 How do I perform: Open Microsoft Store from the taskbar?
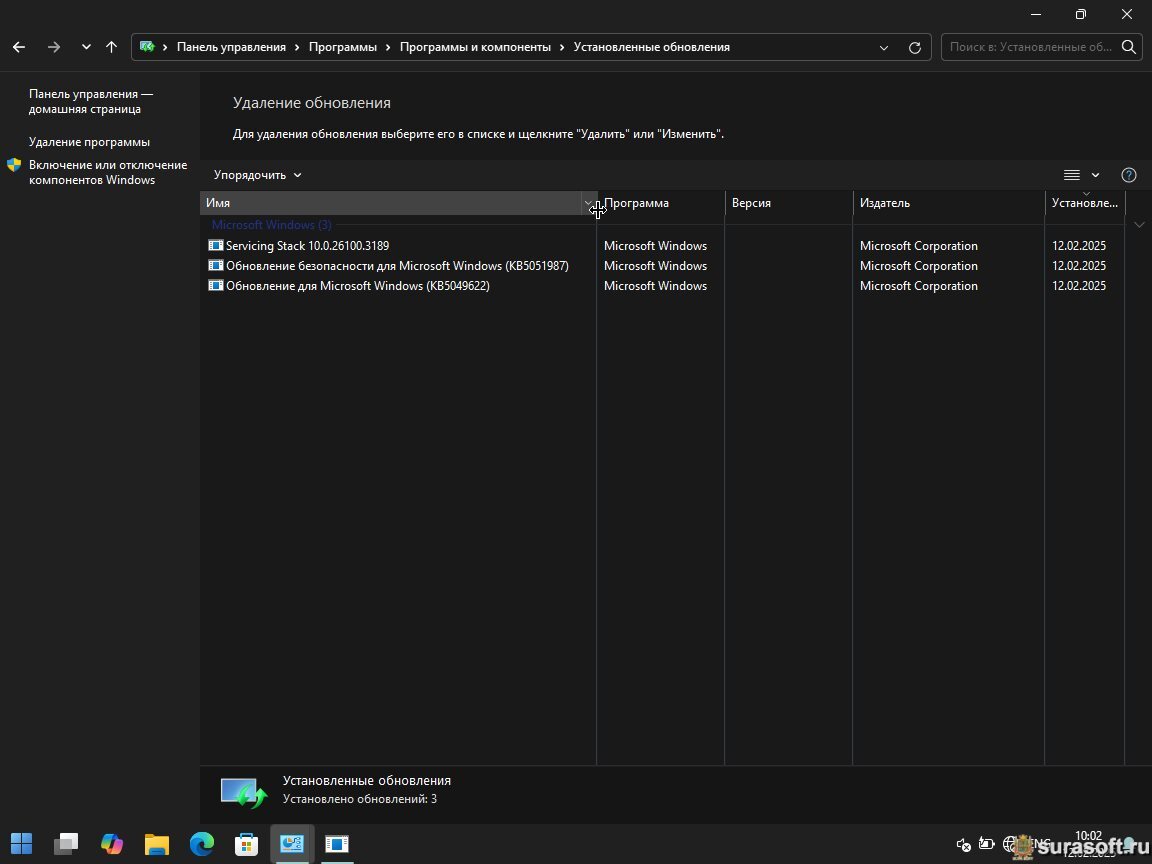[246, 843]
